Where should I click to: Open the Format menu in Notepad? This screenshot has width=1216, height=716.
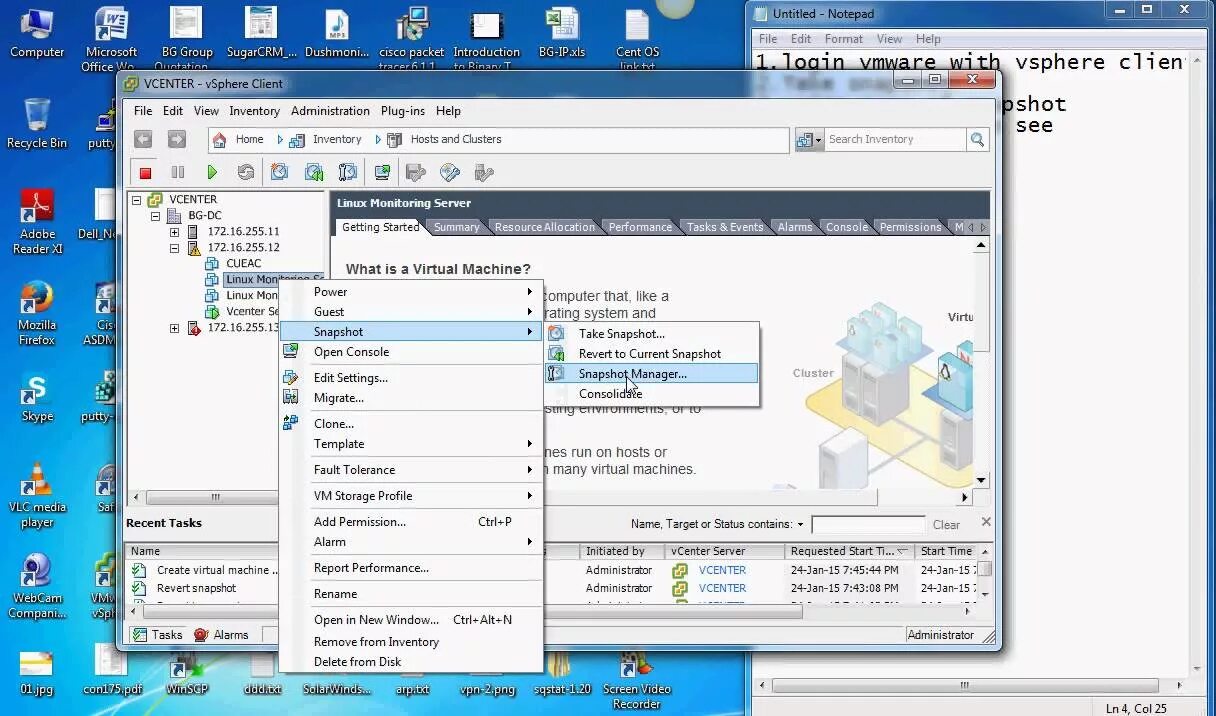click(x=843, y=39)
